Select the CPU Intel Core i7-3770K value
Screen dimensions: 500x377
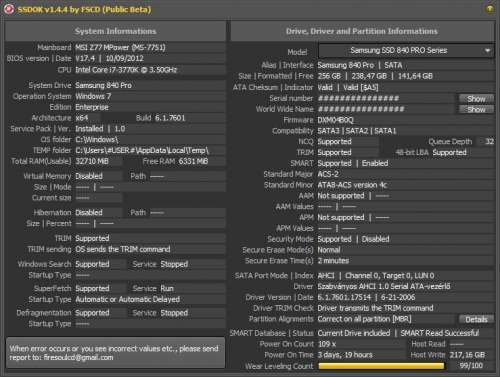126,70
